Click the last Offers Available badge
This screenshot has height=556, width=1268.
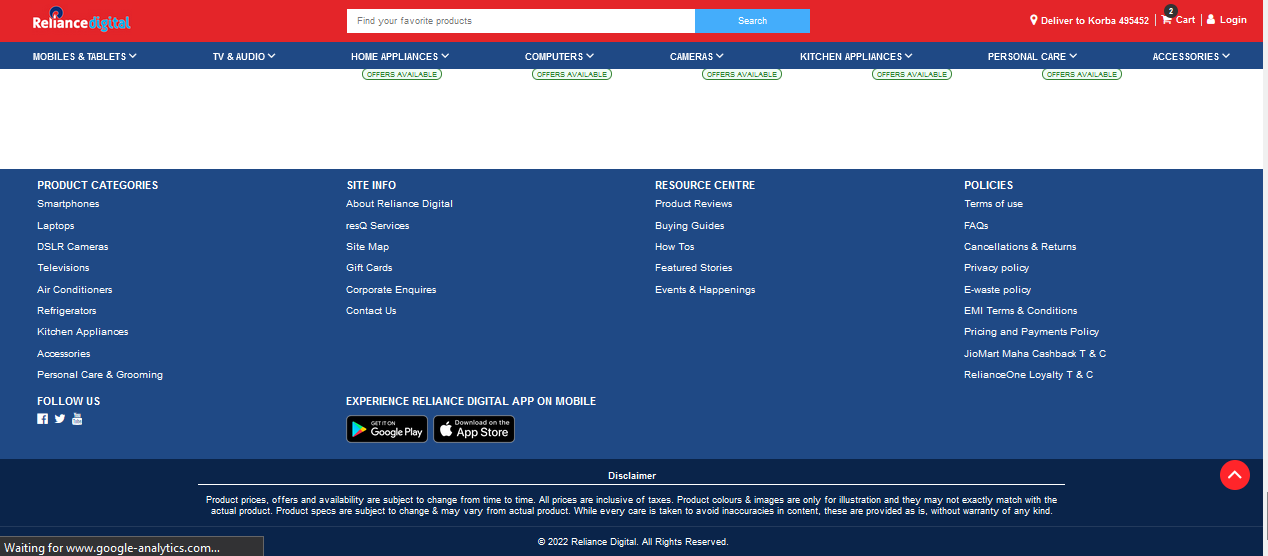coord(1082,74)
